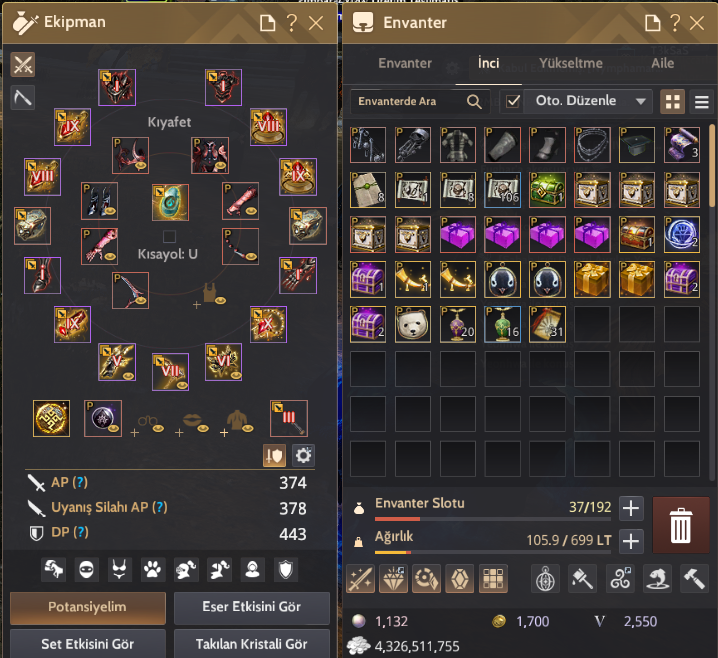Viewport: 718px width, 658px height.
Task: Expand the Oto. Düzenle dropdown arrow
Action: (x=641, y=101)
